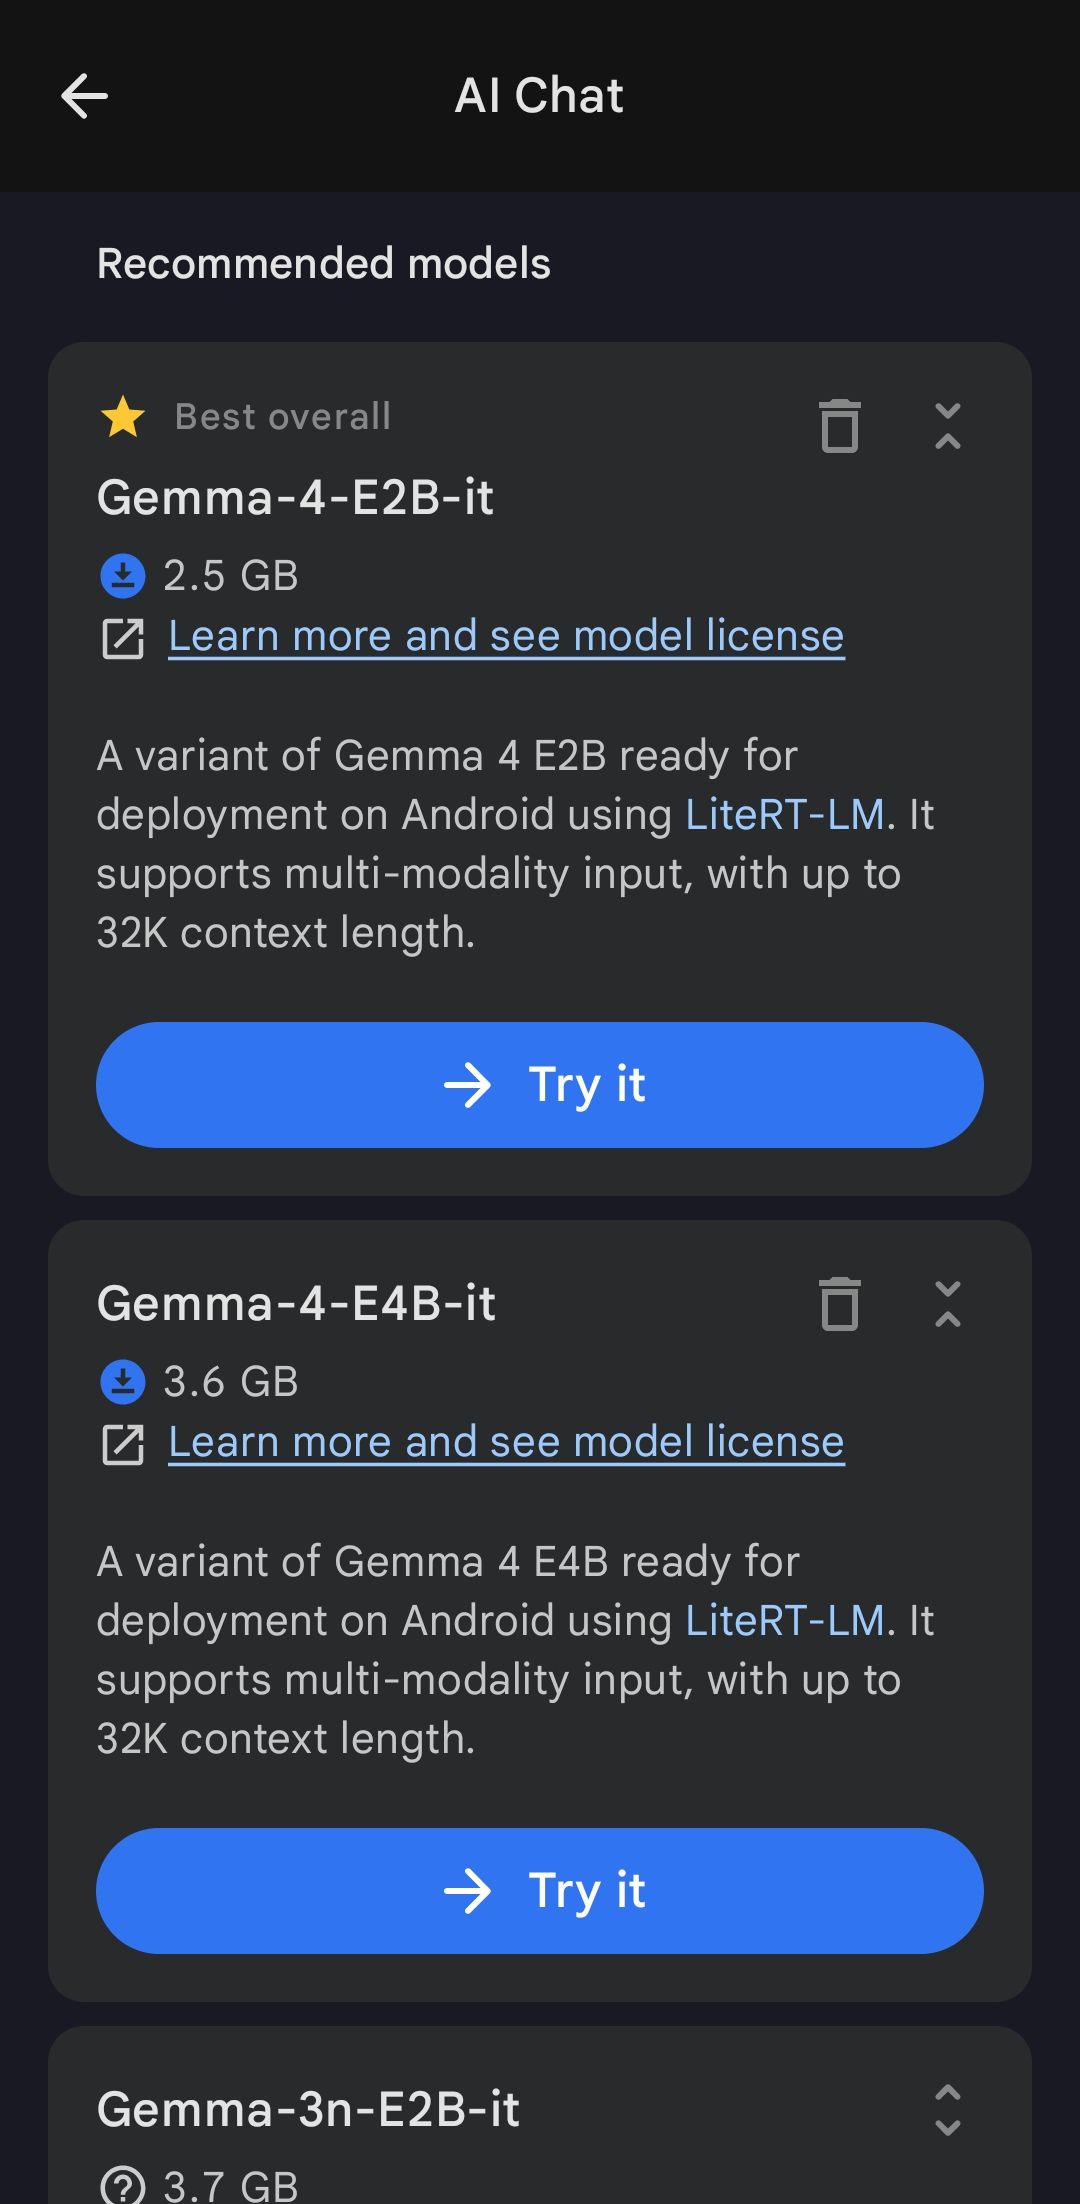Screen dimensions: 1080x2204
Task: Click the question mark icon by 3.7 GB
Action: click(x=123, y=2186)
